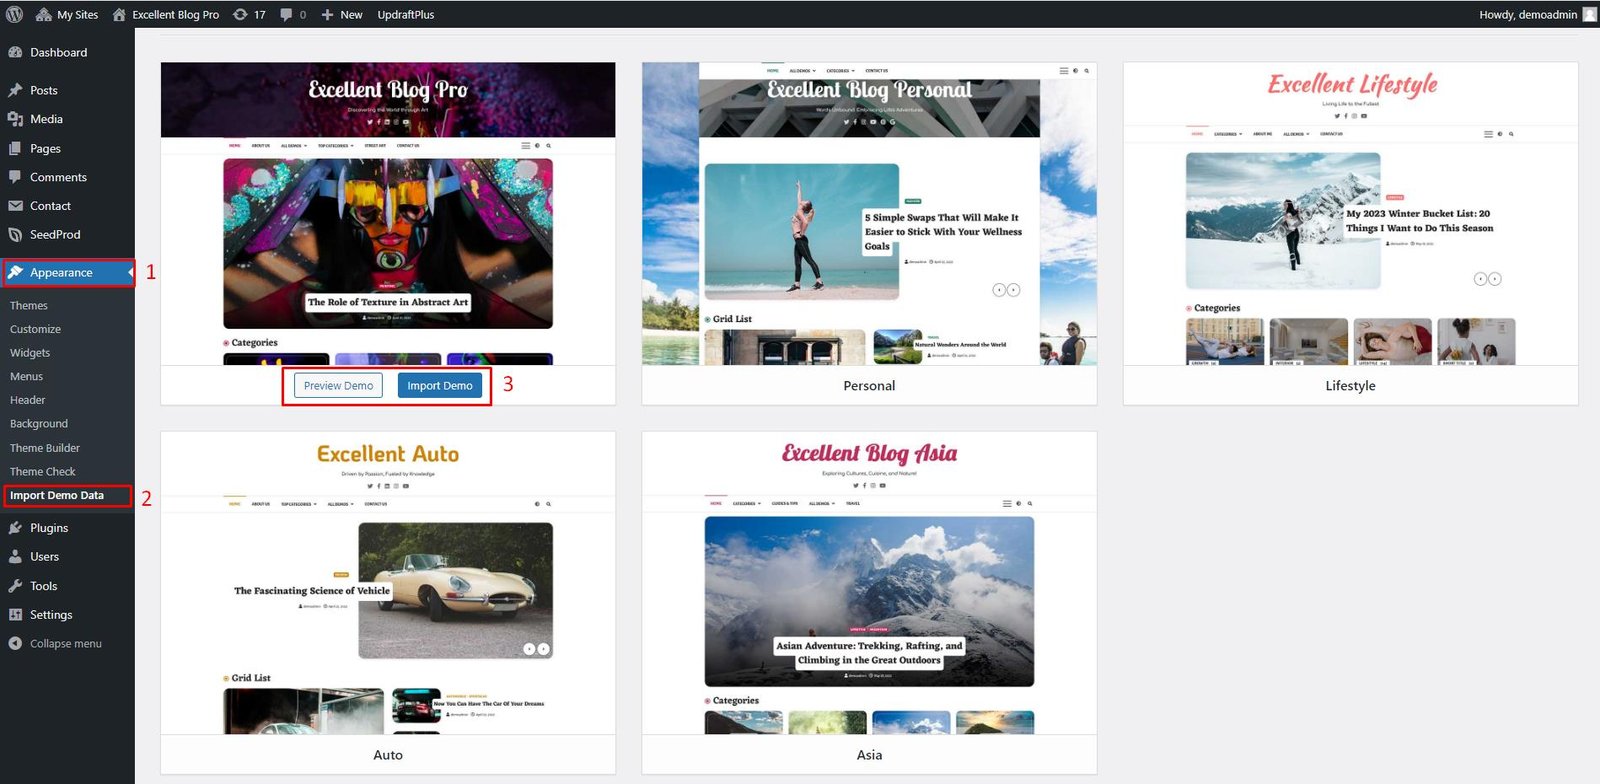Viewport: 1600px width, 784px height.
Task: Open comments bubble in admin bar
Action: (x=293, y=14)
